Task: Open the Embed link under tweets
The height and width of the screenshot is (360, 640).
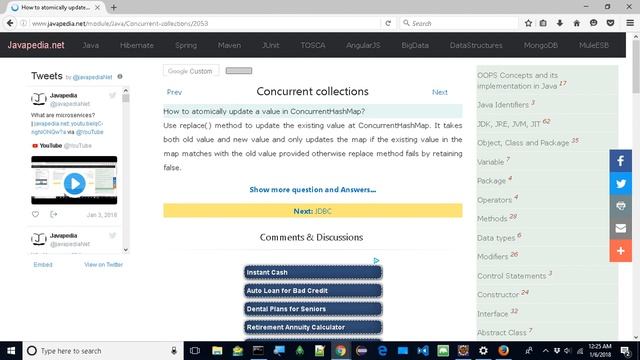Action: (43, 264)
